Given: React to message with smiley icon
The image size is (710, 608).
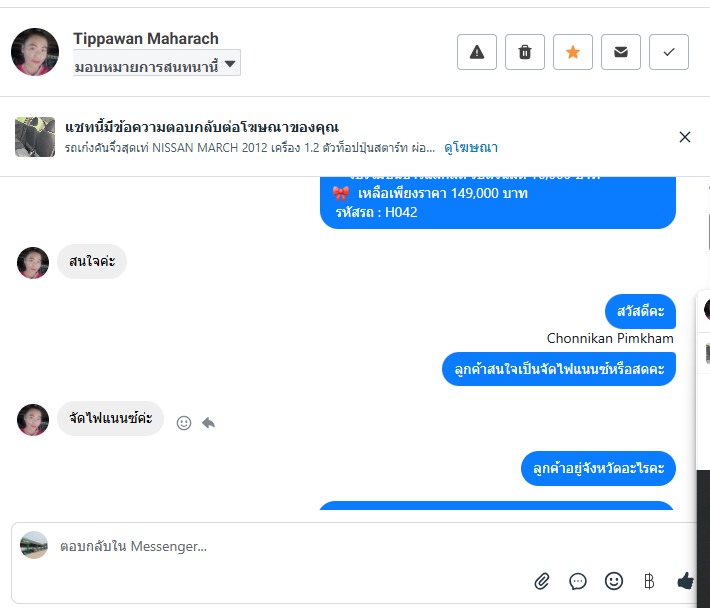Looking at the screenshot, I should [184, 422].
